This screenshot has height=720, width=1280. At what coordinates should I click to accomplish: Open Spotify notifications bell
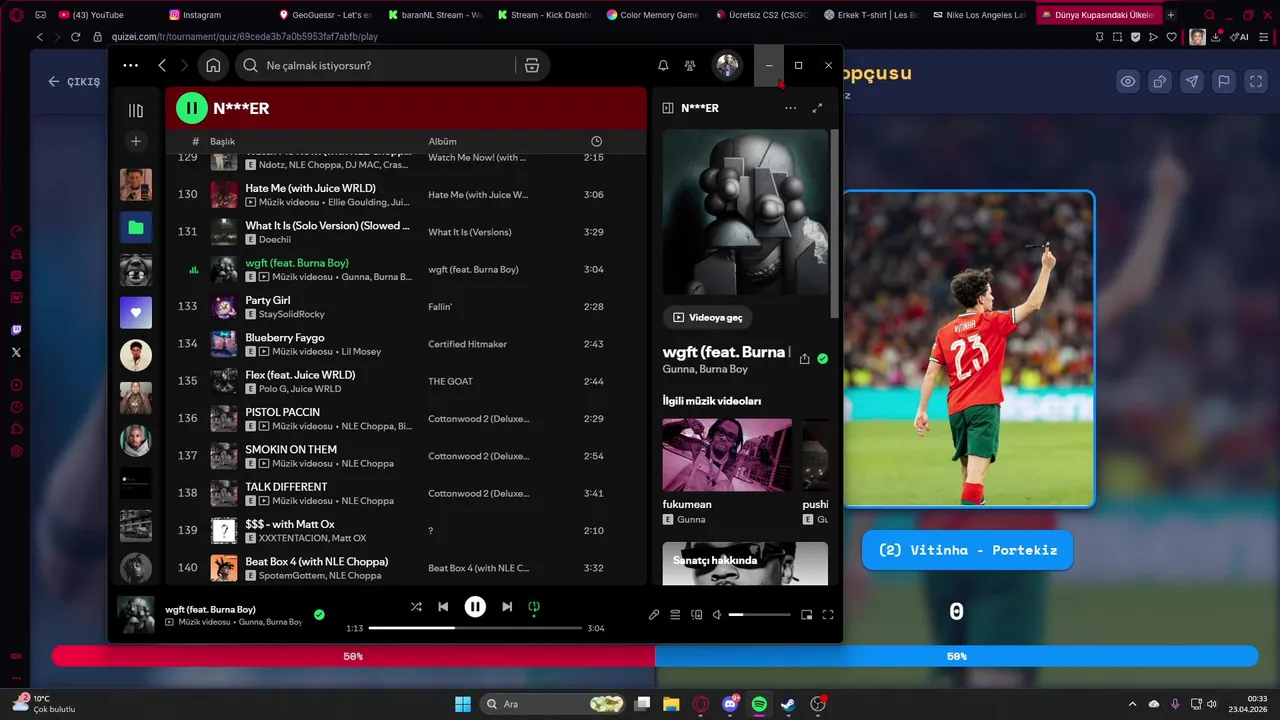tap(663, 65)
